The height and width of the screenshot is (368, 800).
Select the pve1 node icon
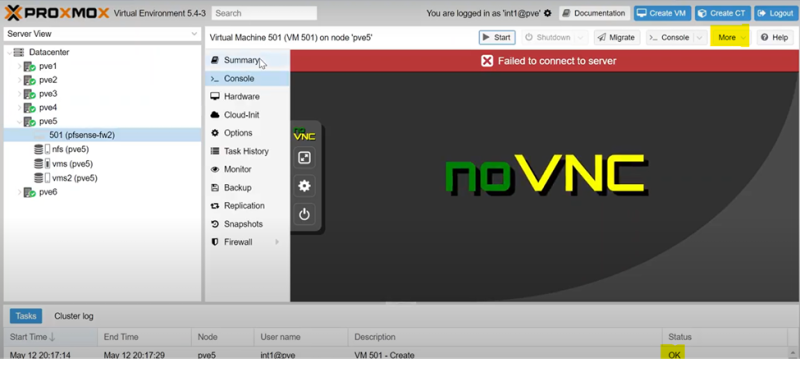coord(30,66)
